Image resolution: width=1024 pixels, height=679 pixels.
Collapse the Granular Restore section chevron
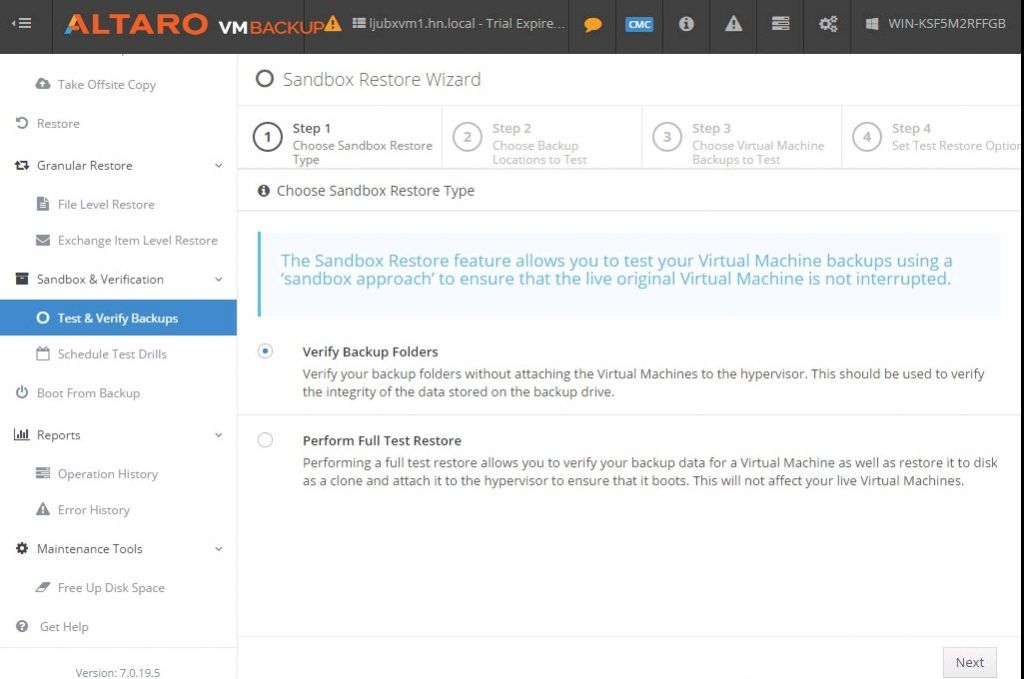[219, 165]
